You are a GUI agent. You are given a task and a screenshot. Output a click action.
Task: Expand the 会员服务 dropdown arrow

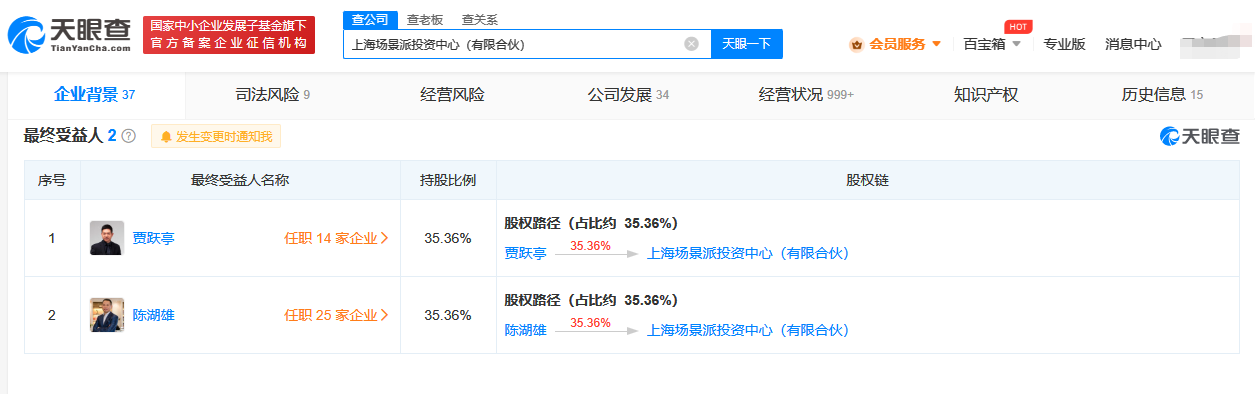click(x=936, y=44)
